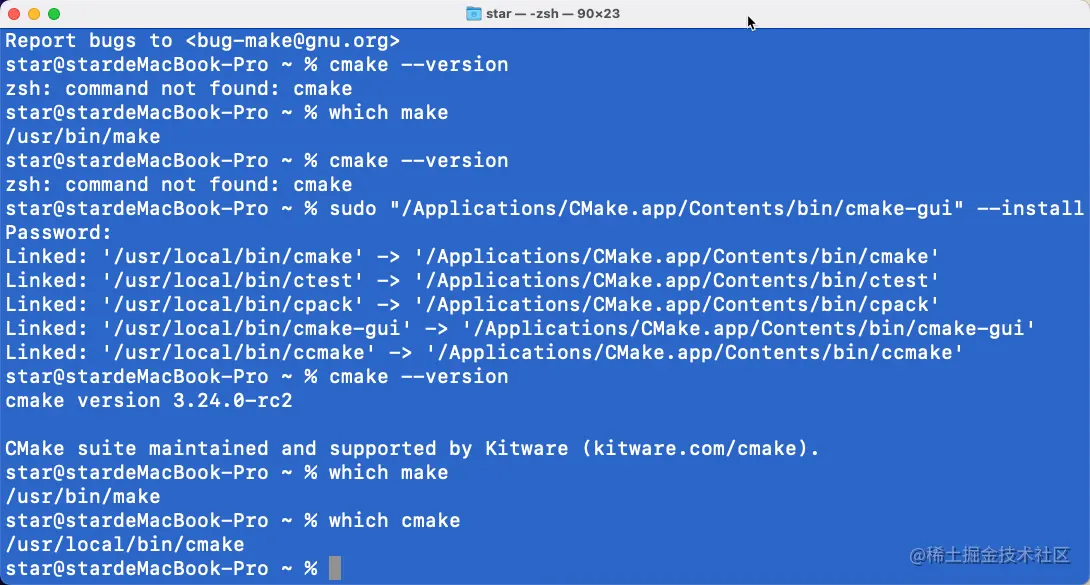Click the last '/usr/bin/make' output line
Image resolution: width=1090 pixels, height=585 pixels.
83,497
